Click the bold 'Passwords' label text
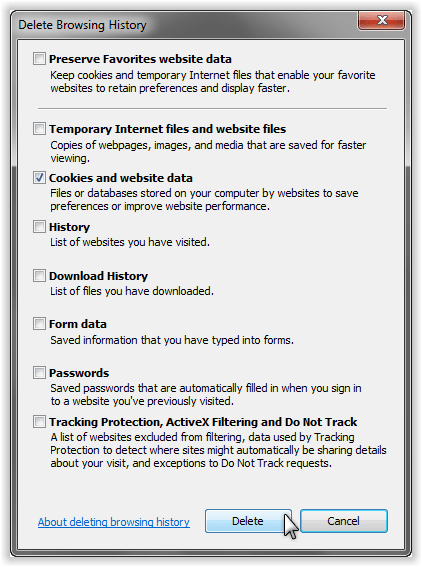Screen dimensions: 422x567 (x=79, y=373)
